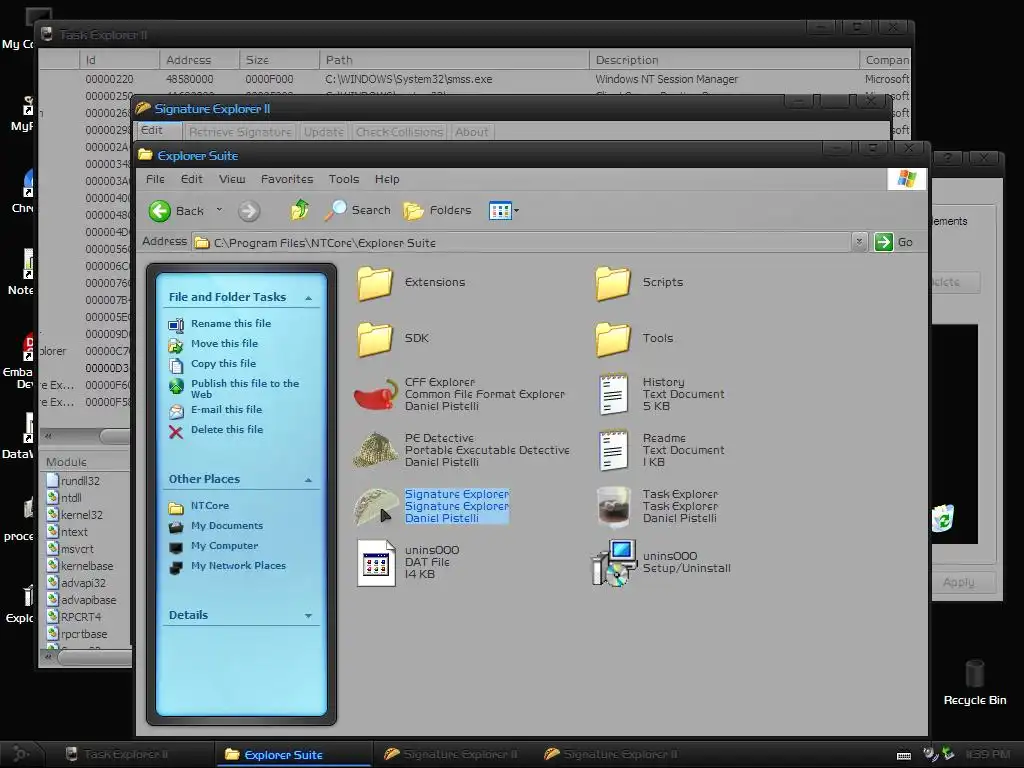Click Update in Signature Explorer II
Screen dimensions: 1024x768
click(x=323, y=132)
